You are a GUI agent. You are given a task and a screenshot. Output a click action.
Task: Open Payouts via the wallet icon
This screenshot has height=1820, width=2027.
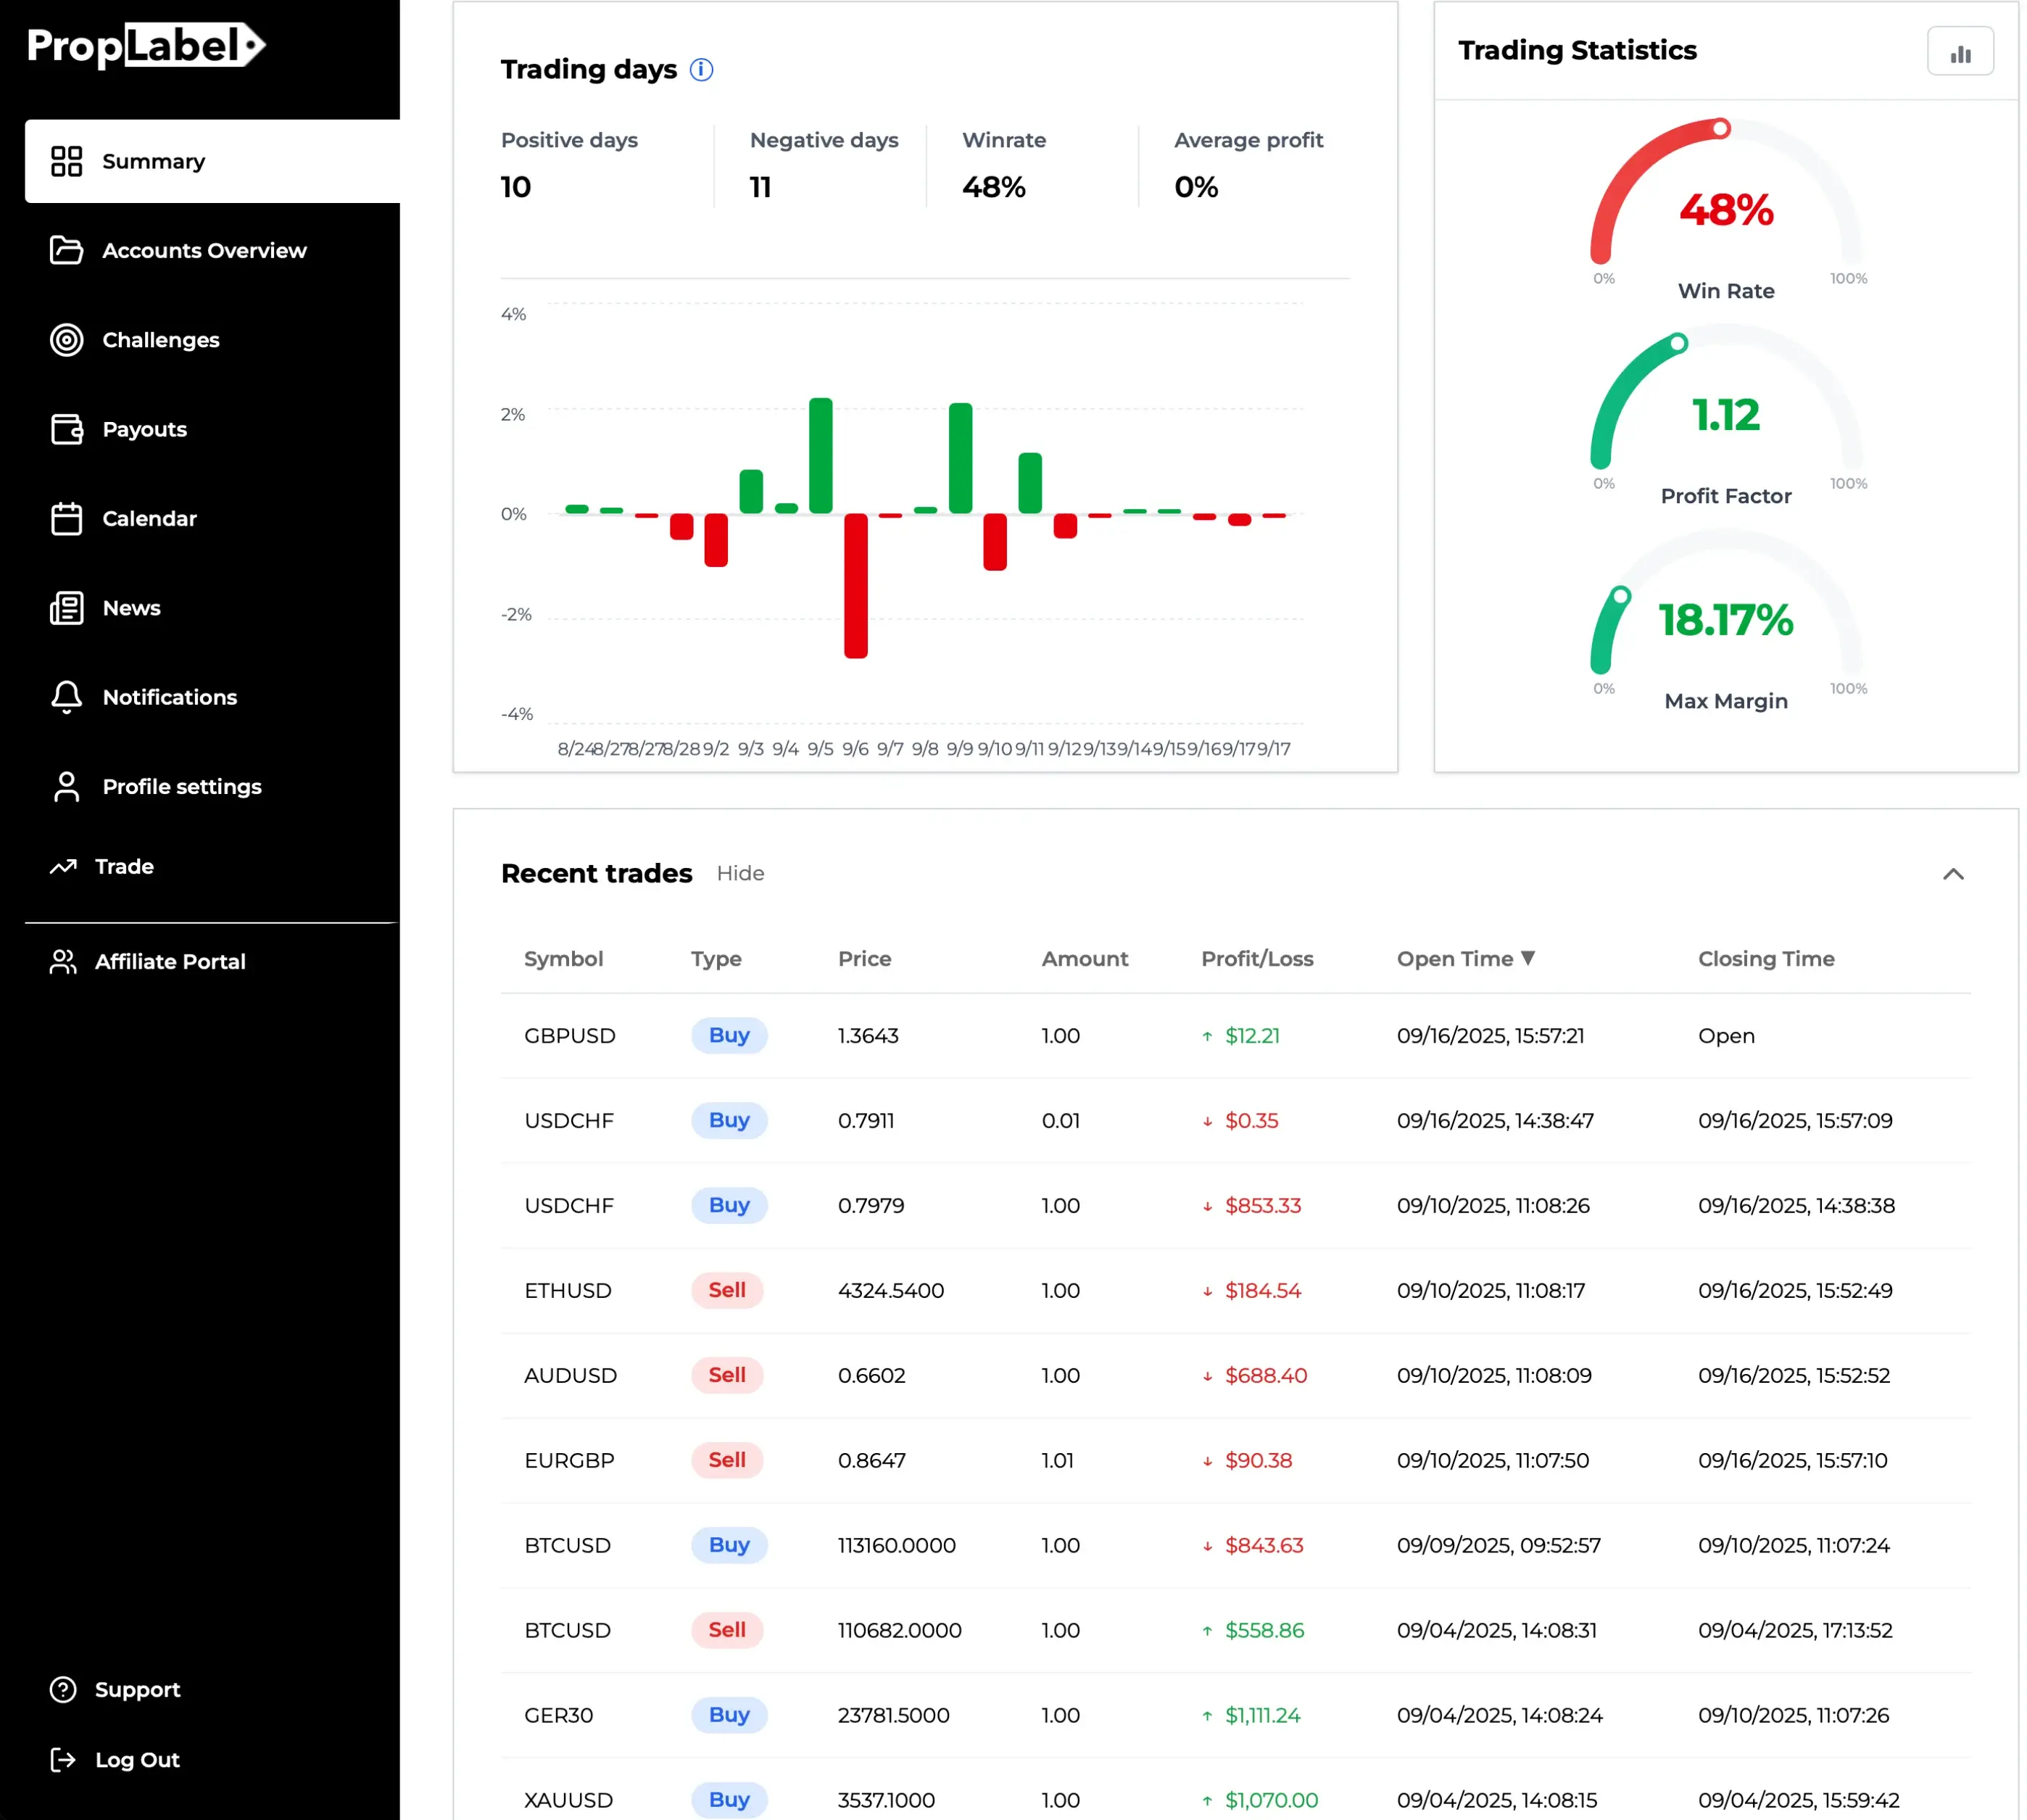point(66,429)
